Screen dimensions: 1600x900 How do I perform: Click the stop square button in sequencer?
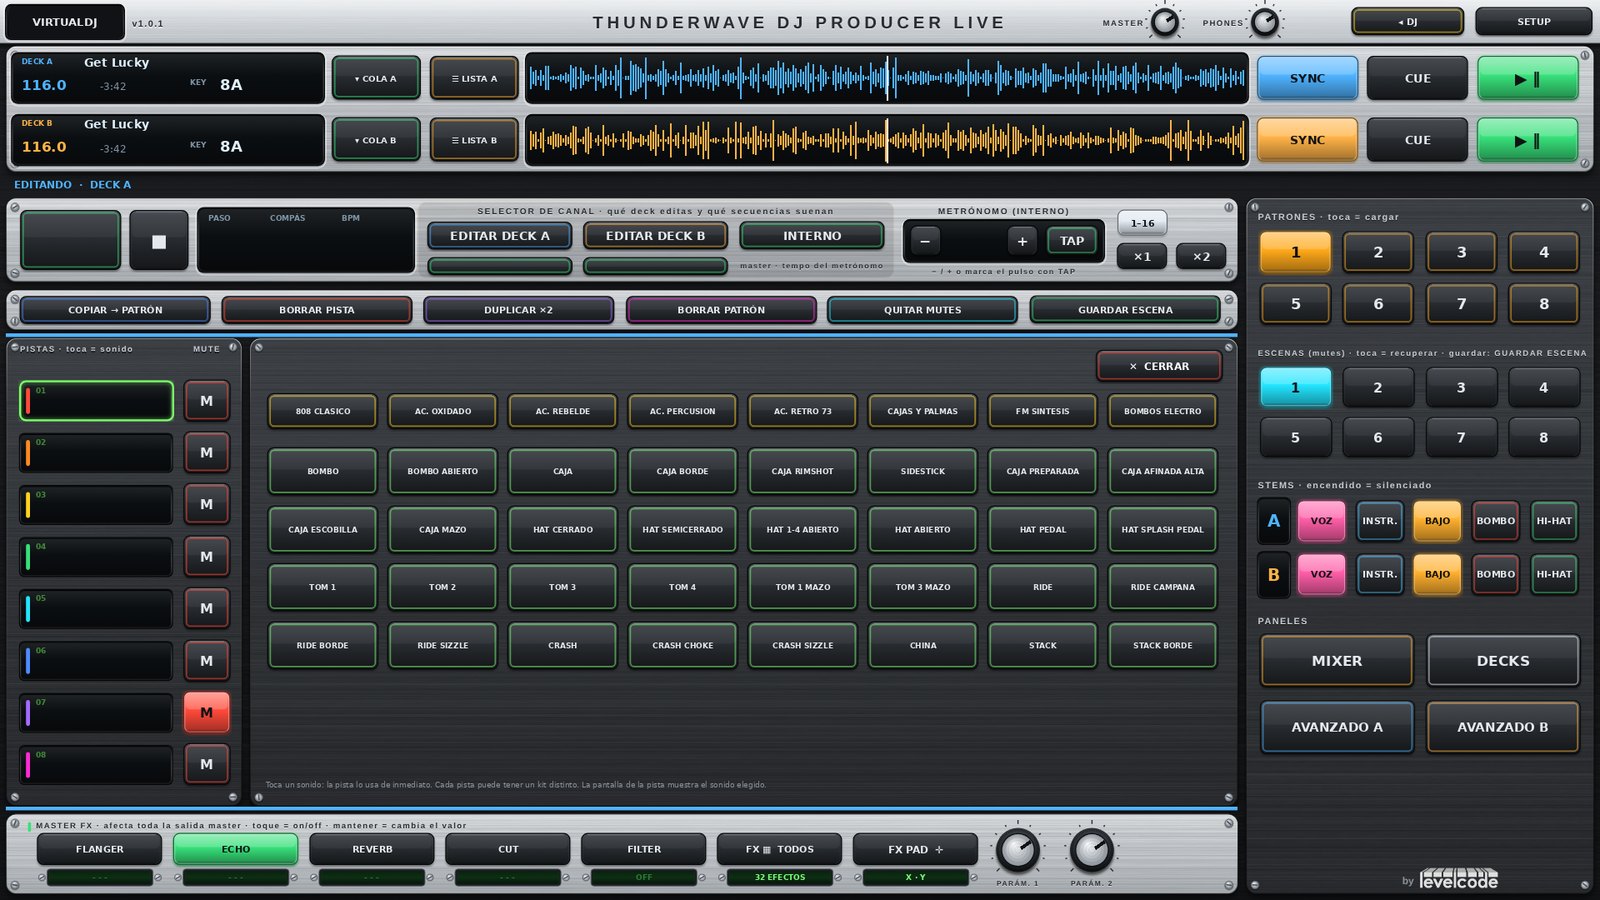point(159,240)
